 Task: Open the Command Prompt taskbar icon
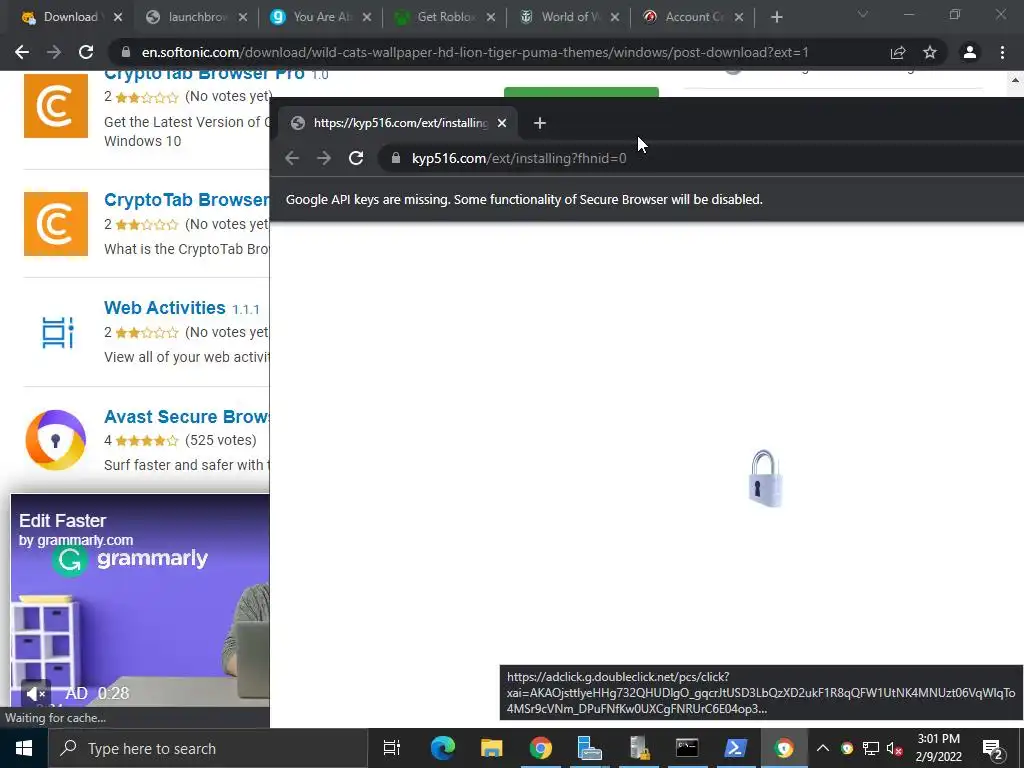pos(686,748)
